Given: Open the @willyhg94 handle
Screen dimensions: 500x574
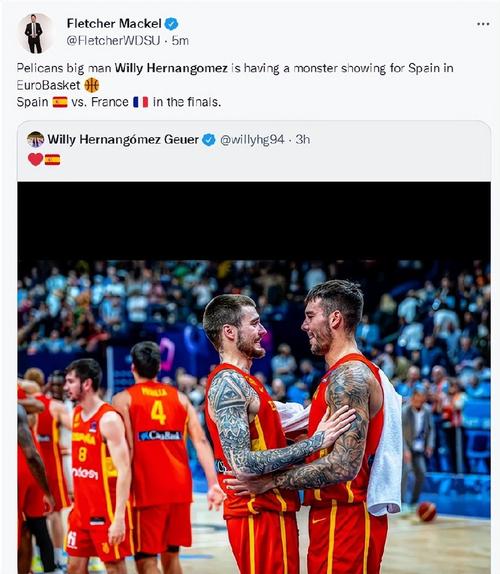Looking at the screenshot, I should [252, 139].
